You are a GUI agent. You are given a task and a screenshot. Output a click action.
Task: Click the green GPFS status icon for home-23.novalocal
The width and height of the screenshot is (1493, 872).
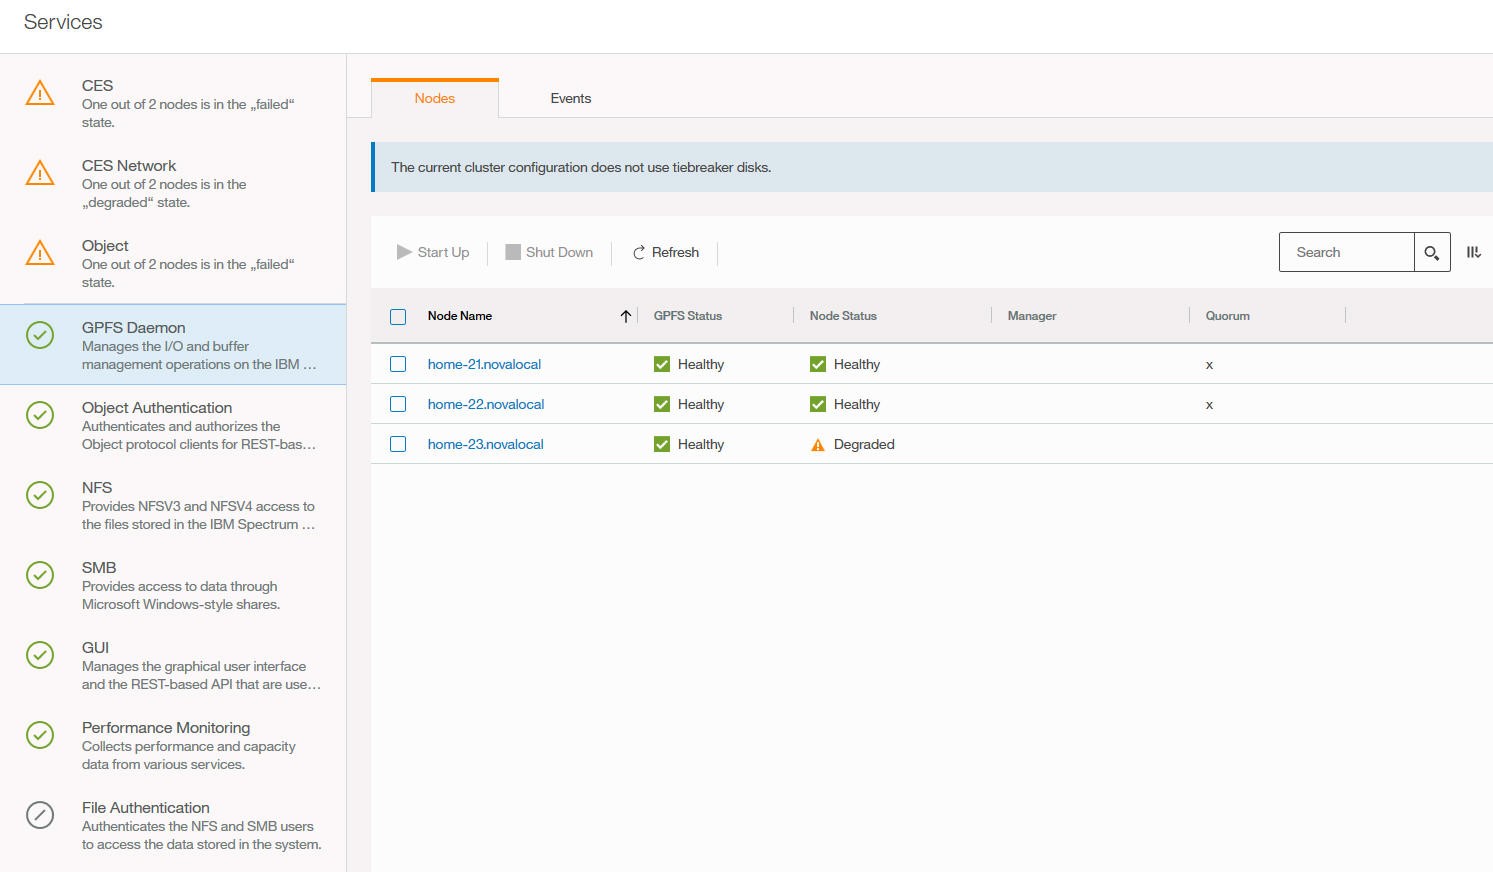click(662, 444)
